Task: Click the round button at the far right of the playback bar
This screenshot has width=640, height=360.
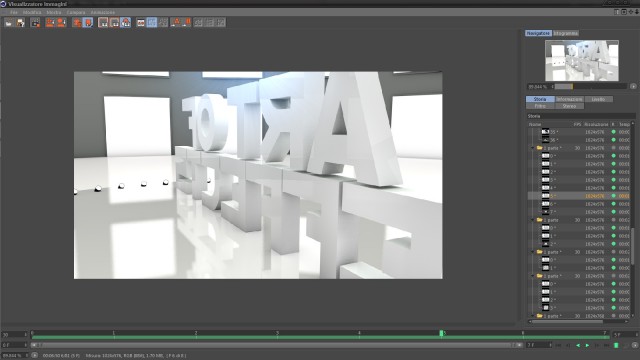Action: (x=635, y=346)
